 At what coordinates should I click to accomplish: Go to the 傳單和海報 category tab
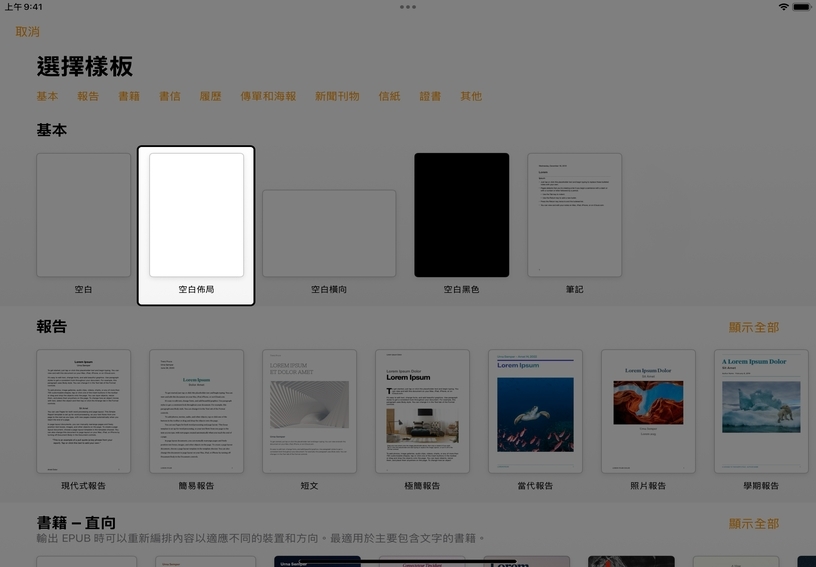[268, 97]
